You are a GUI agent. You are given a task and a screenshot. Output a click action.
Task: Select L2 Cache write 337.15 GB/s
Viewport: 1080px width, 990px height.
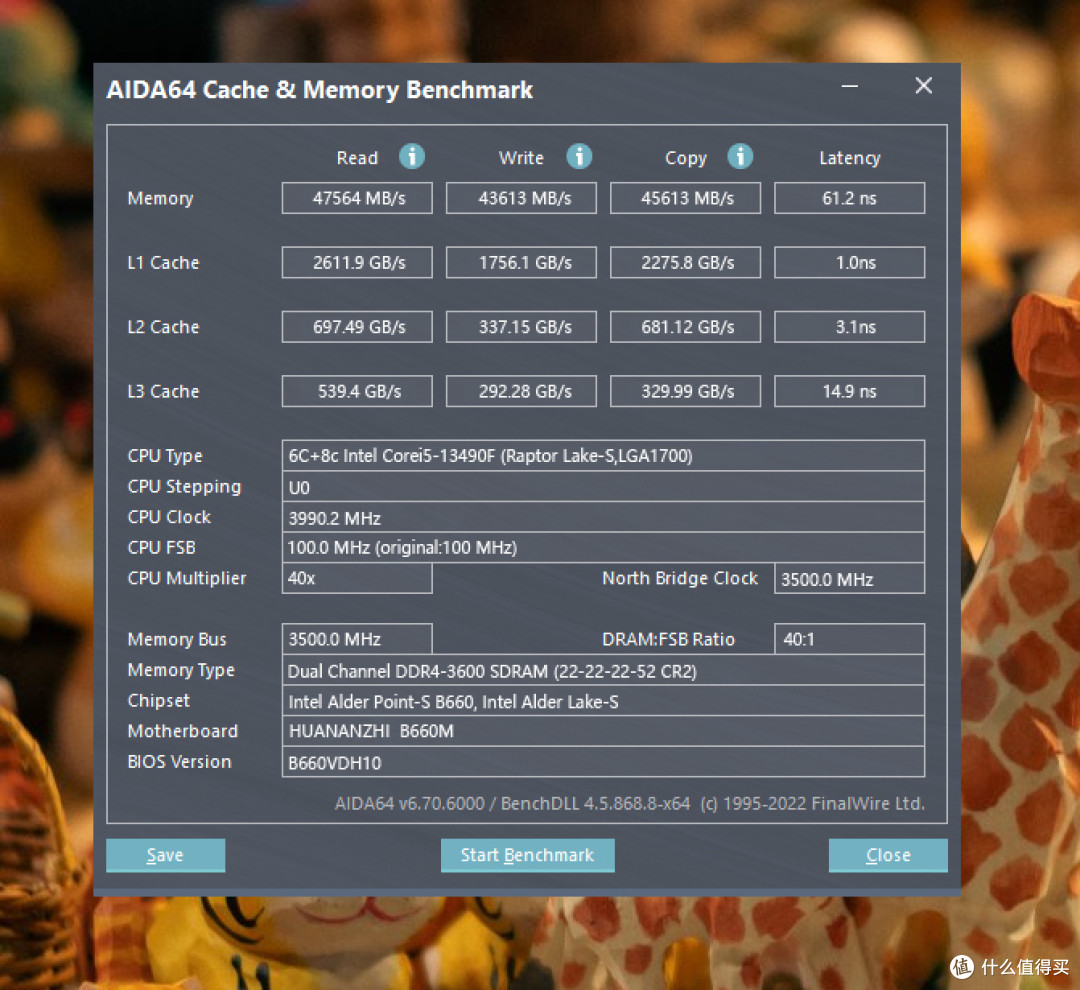coord(521,327)
